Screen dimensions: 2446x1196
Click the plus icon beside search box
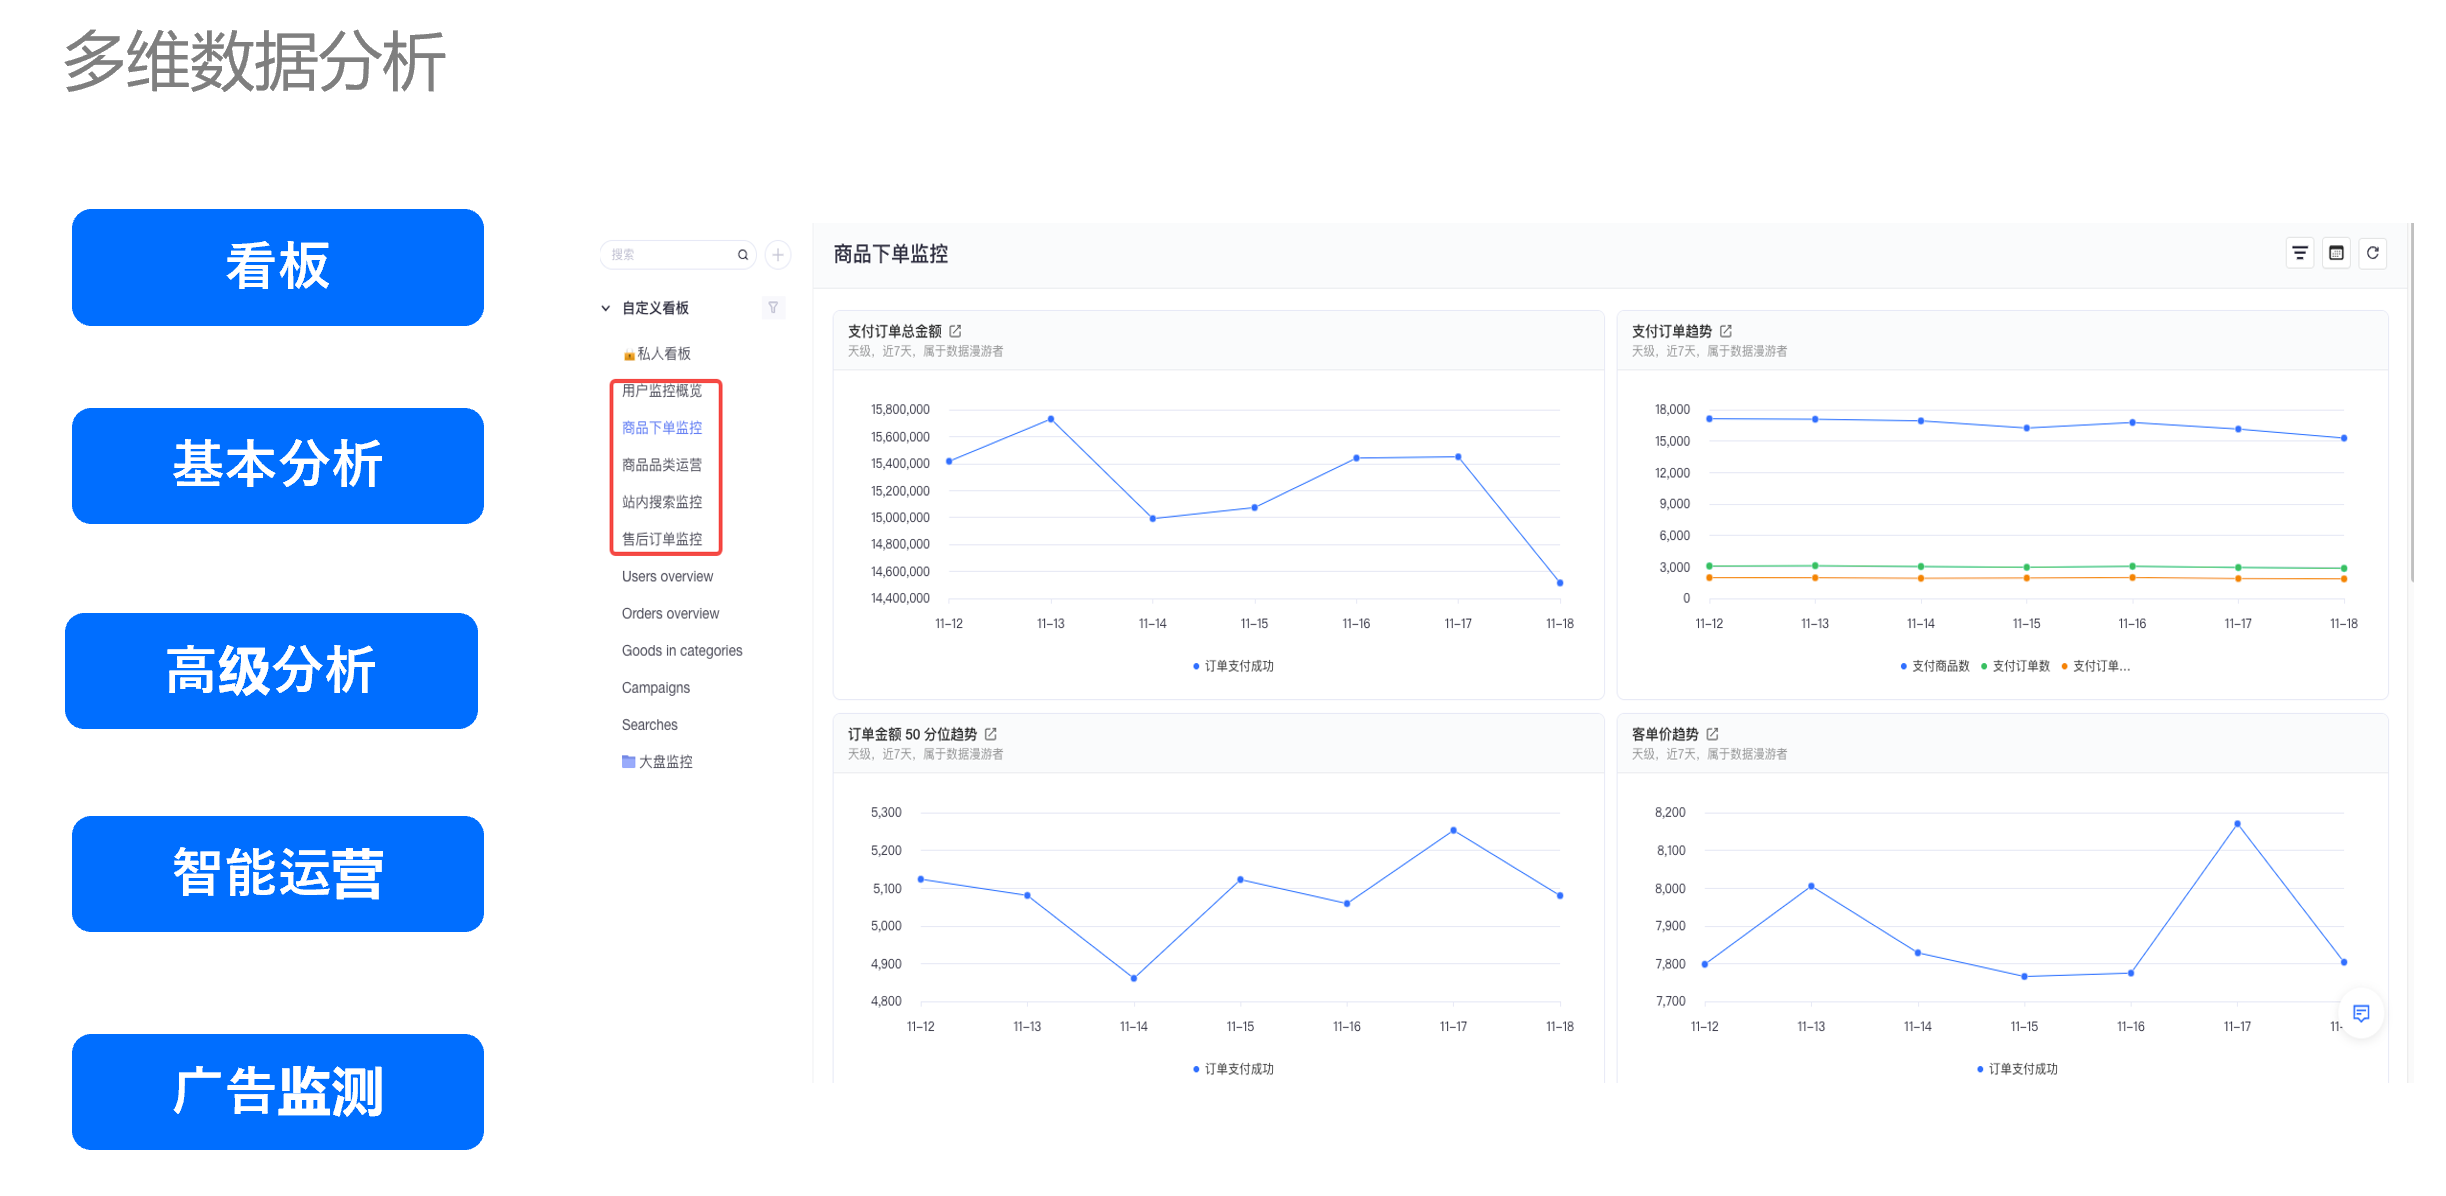coord(777,255)
